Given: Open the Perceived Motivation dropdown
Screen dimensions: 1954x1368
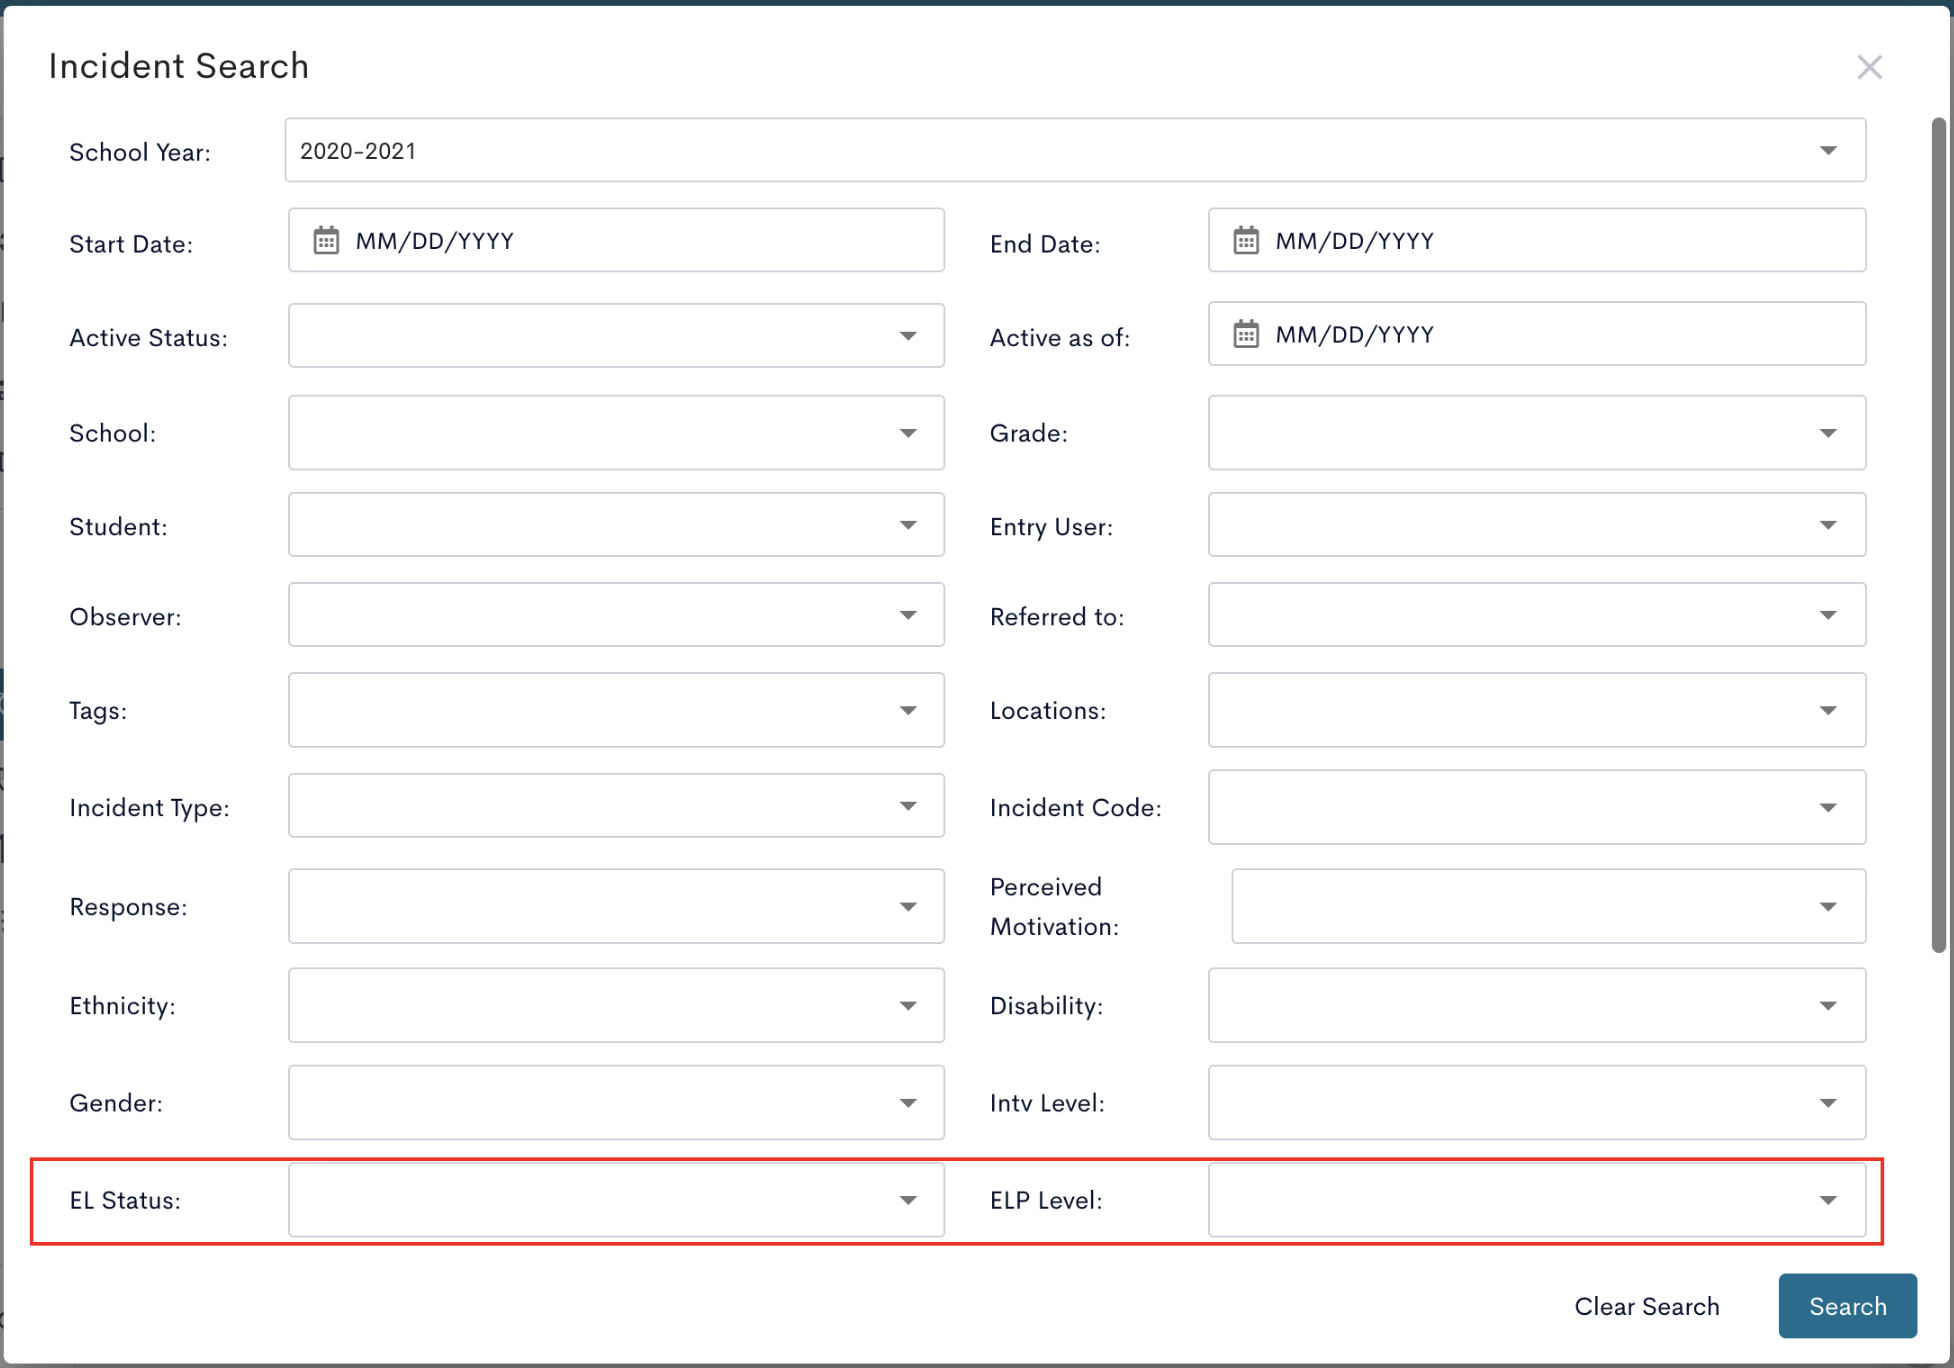Looking at the screenshot, I should coord(1549,906).
